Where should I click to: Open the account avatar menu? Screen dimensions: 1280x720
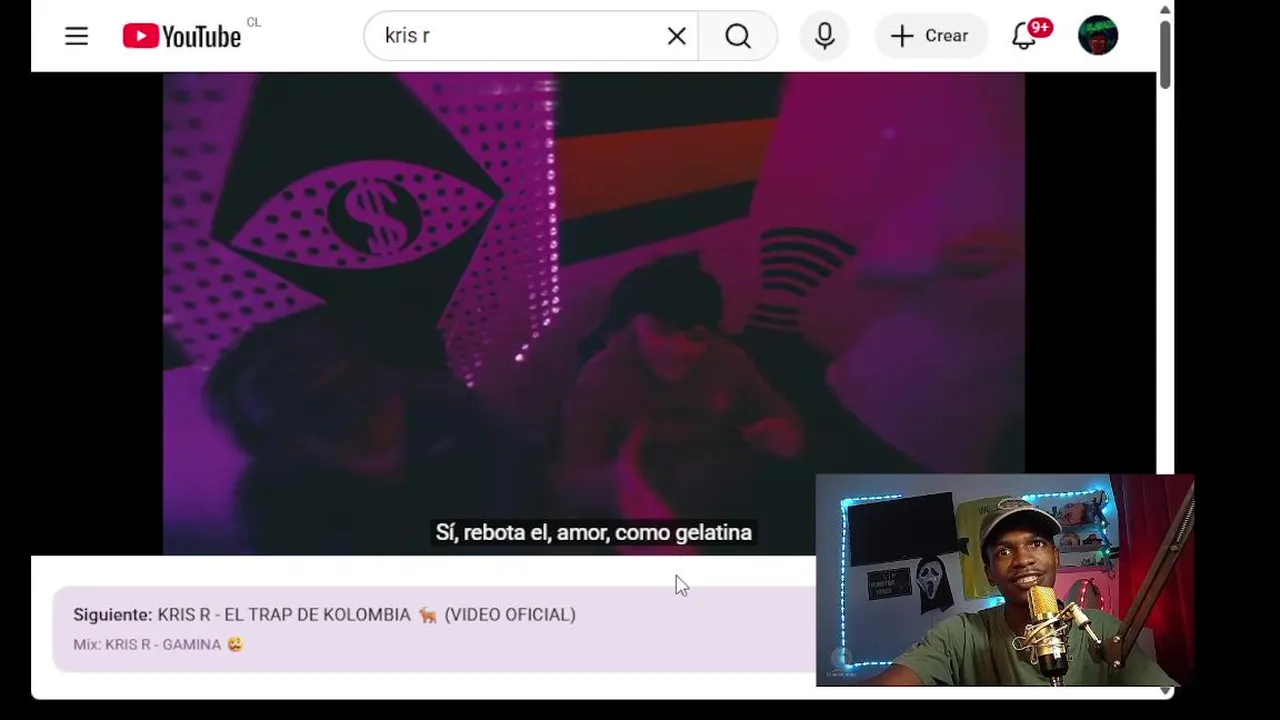click(x=1098, y=36)
